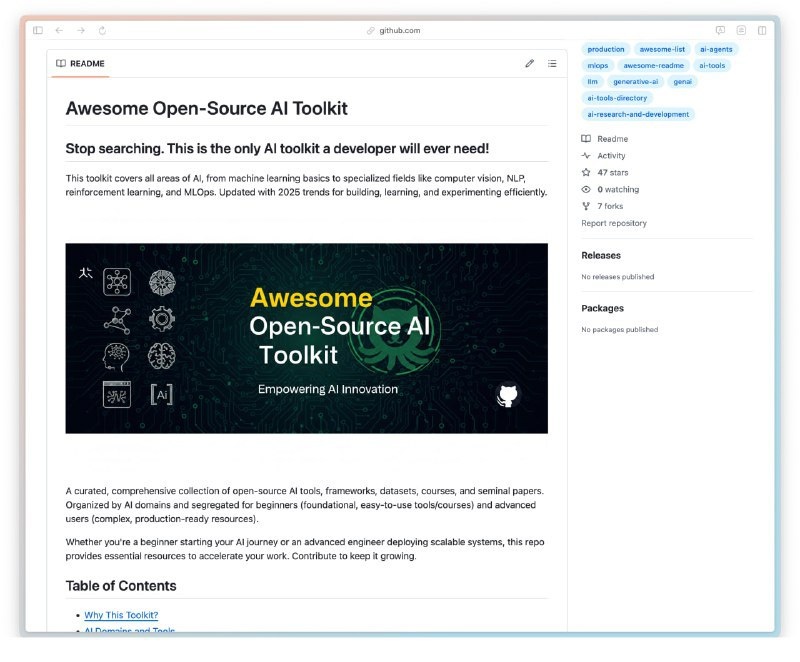Open the ai-tools topic tag
800x662 pixels.
712,65
